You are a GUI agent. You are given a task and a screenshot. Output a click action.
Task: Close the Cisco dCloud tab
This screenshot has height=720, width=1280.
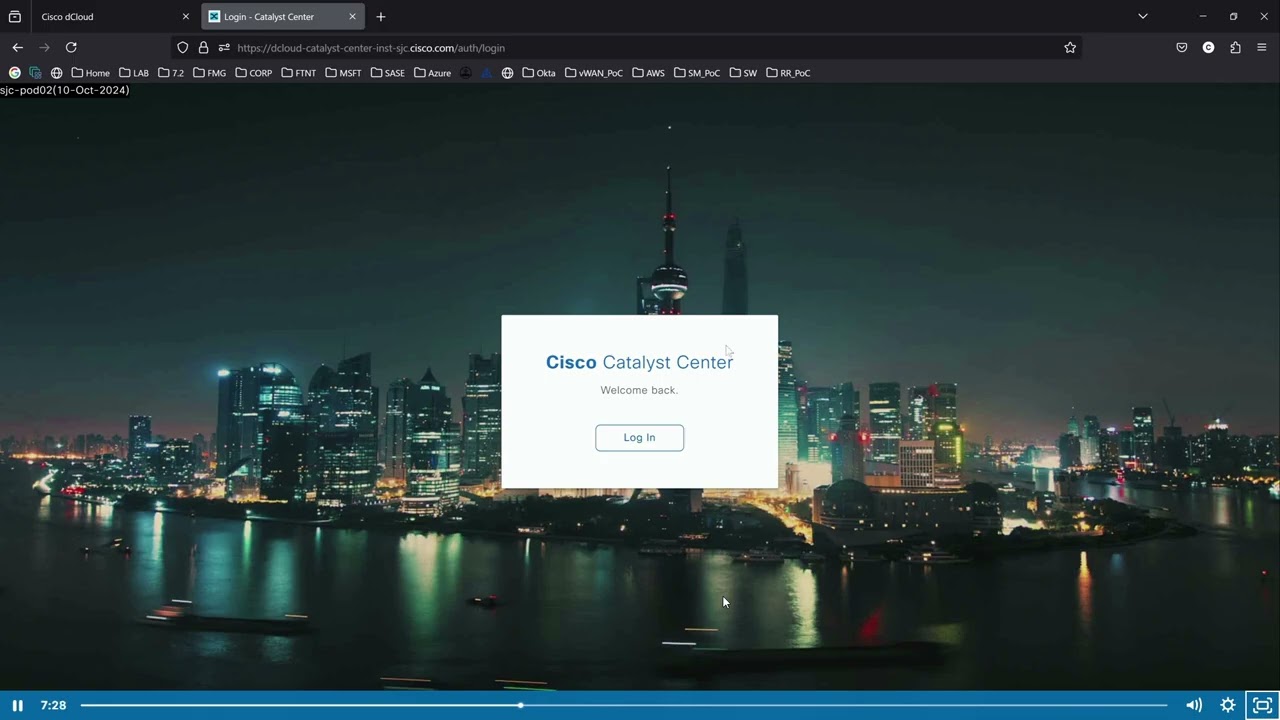tap(185, 16)
